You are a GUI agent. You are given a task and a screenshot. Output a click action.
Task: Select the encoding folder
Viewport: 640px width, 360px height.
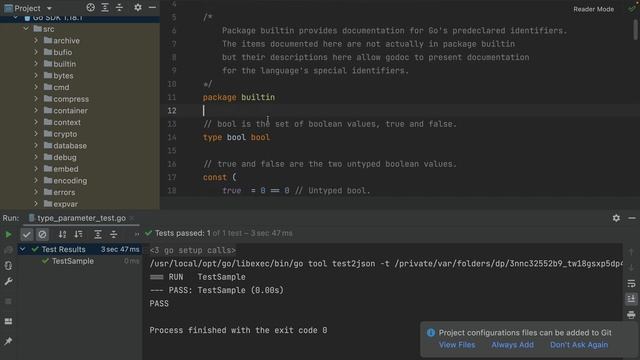click(x=70, y=180)
